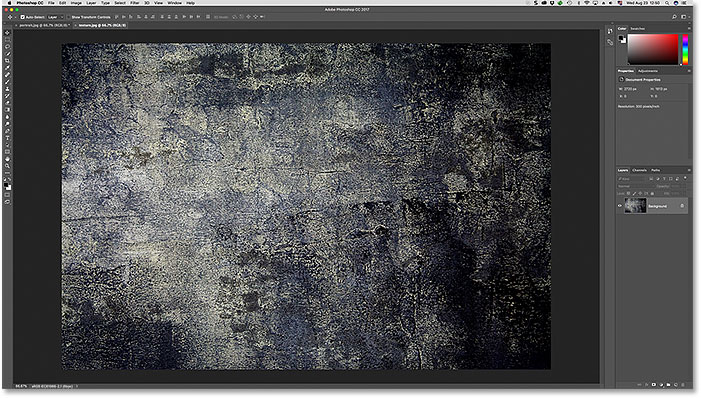Select the Brush tool
The image size is (701, 398).
(x=7, y=82)
